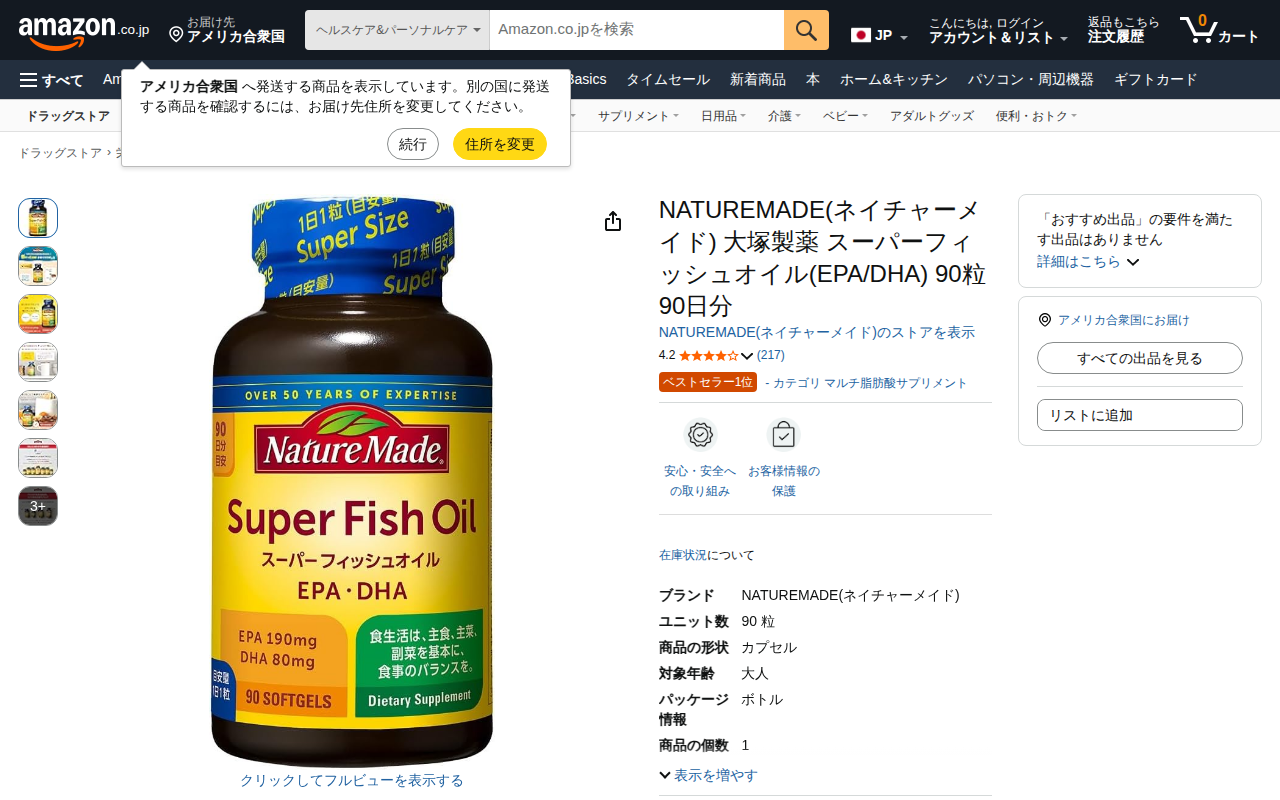1280x800 pixels.
Task: Click the すべての出品を見る button
Action: [1140, 358]
